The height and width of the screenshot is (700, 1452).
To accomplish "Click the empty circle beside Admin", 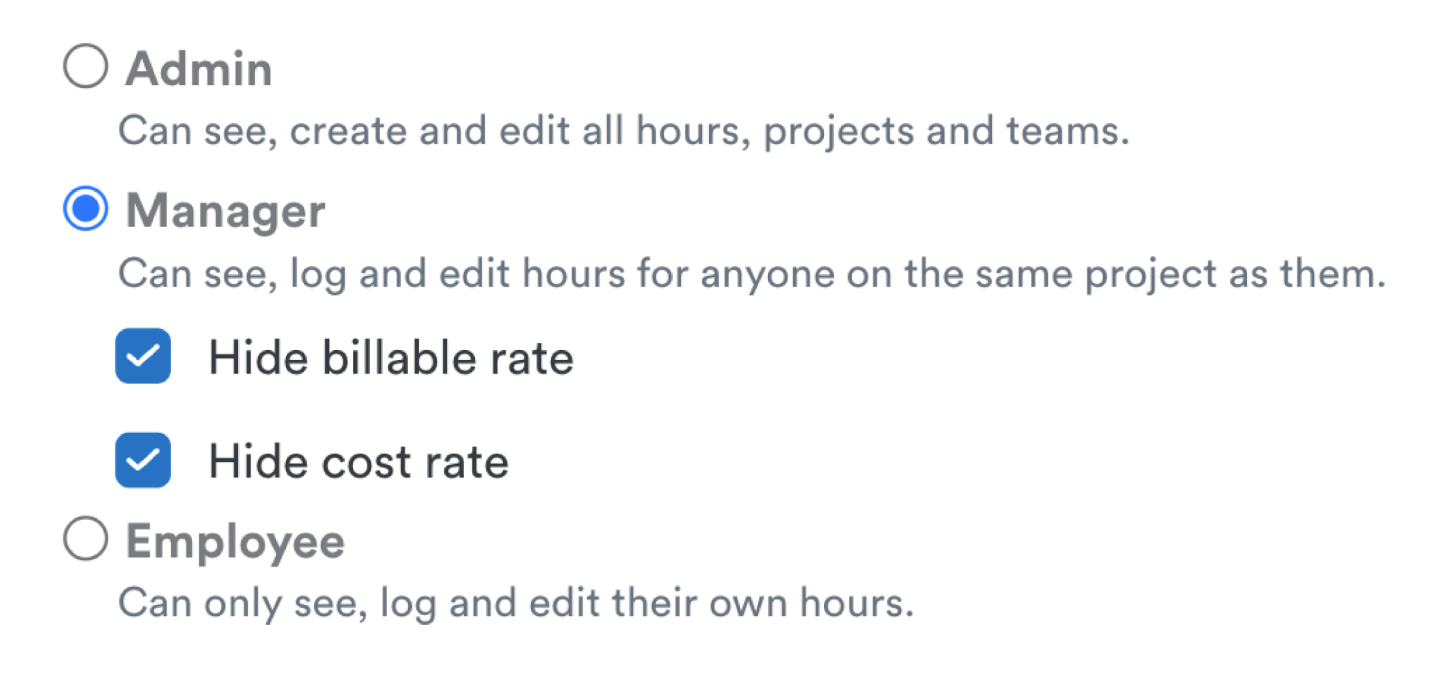I will (85, 68).
